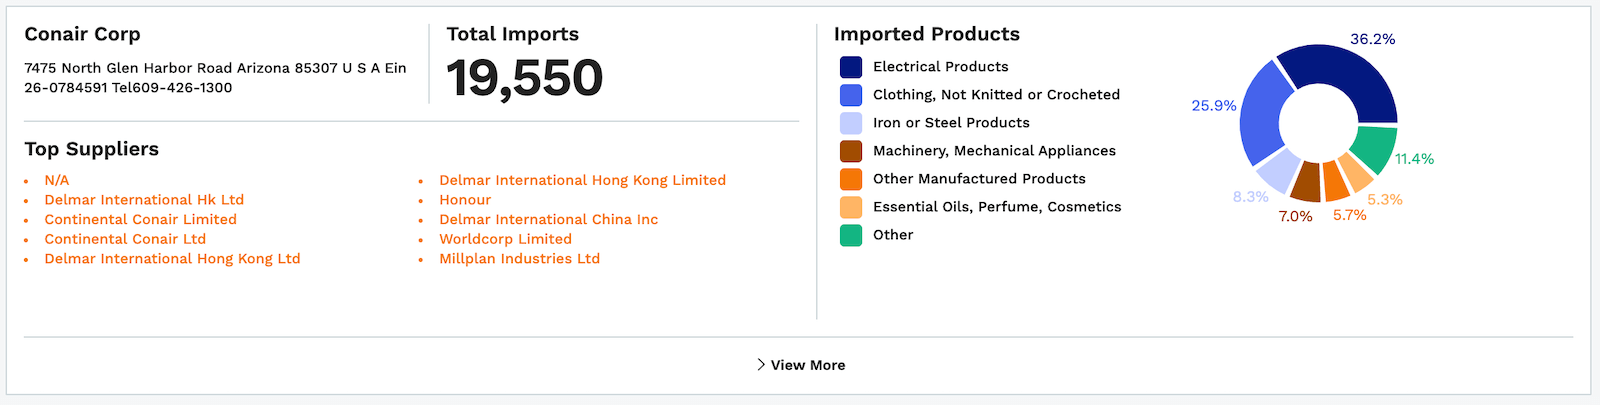1600x405 pixels.
Task: Open Millplan Industries Ltd supplier
Action: (x=519, y=258)
